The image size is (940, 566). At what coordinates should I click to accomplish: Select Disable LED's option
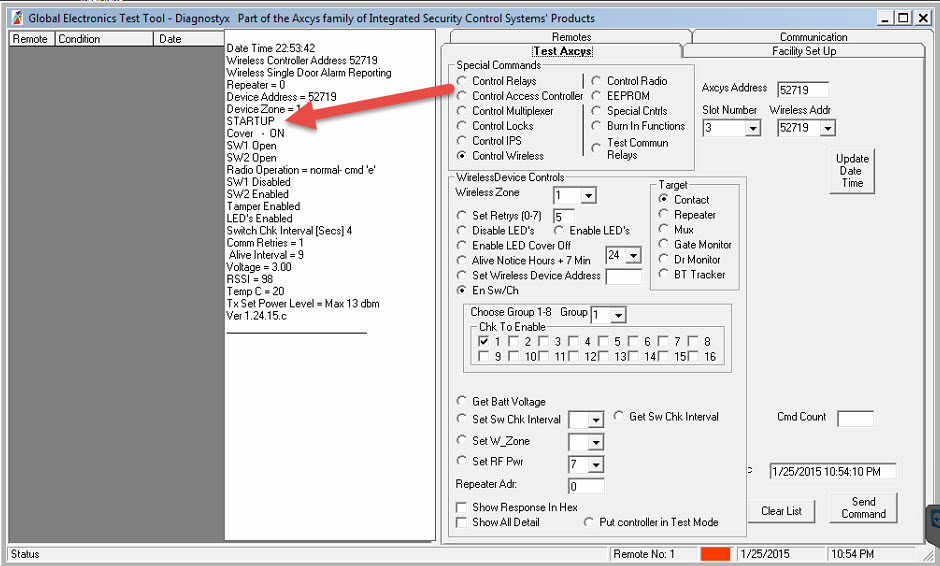pos(461,230)
